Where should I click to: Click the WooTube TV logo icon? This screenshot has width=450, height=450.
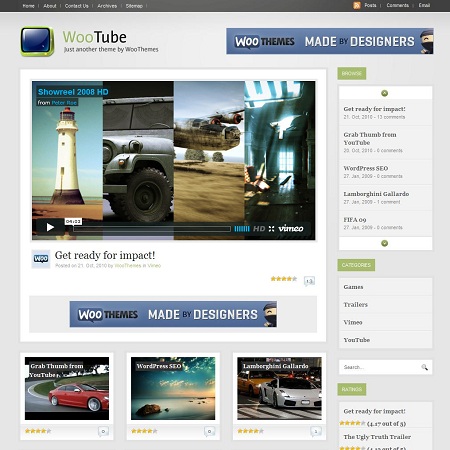(x=37, y=41)
